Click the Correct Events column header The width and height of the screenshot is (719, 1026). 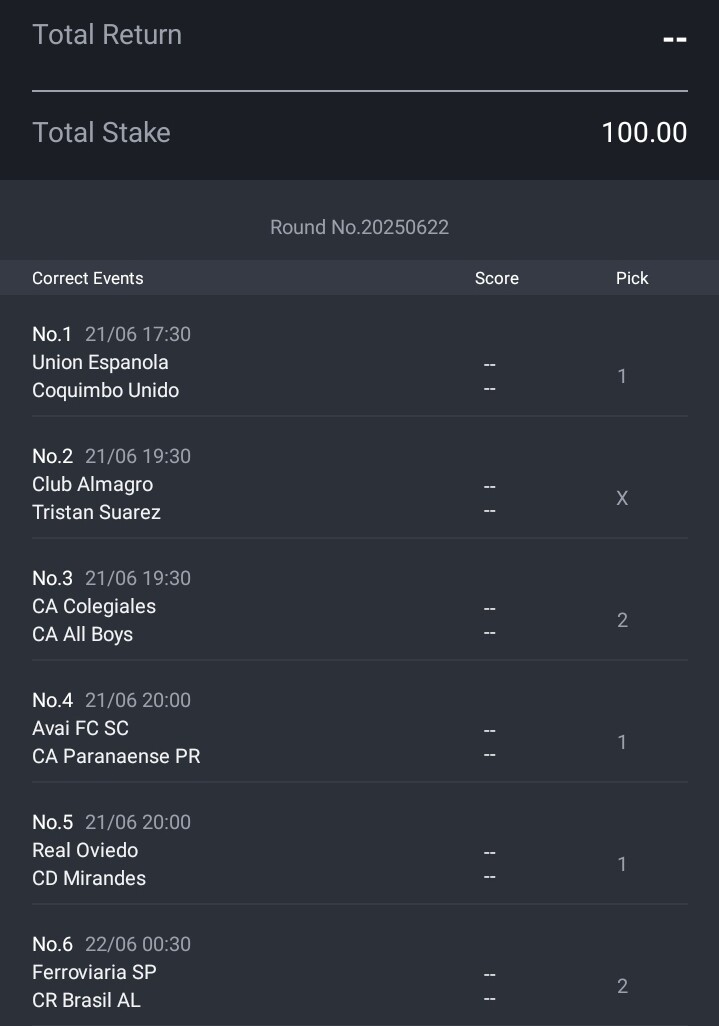click(88, 278)
